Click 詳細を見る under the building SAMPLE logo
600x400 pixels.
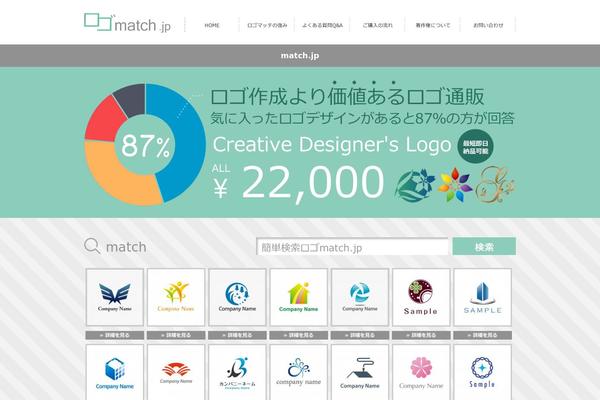[x=482, y=335]
